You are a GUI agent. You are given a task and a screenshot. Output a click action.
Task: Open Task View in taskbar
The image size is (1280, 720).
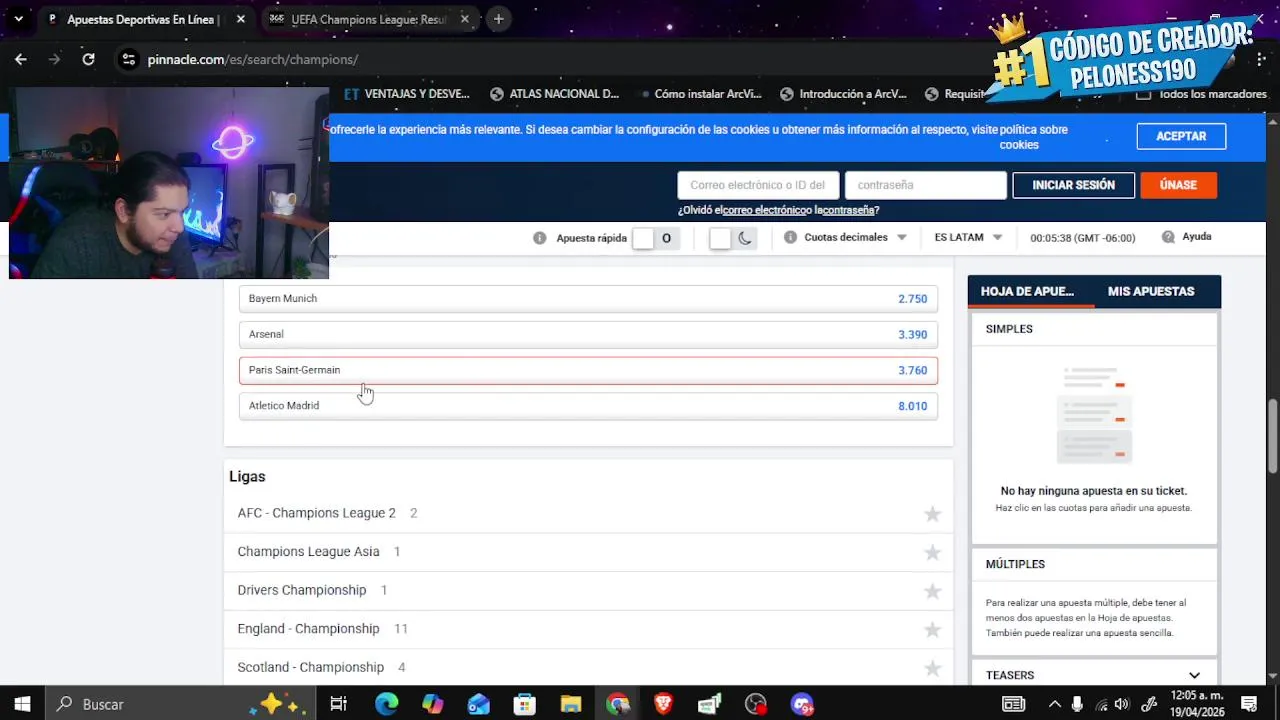338,704
